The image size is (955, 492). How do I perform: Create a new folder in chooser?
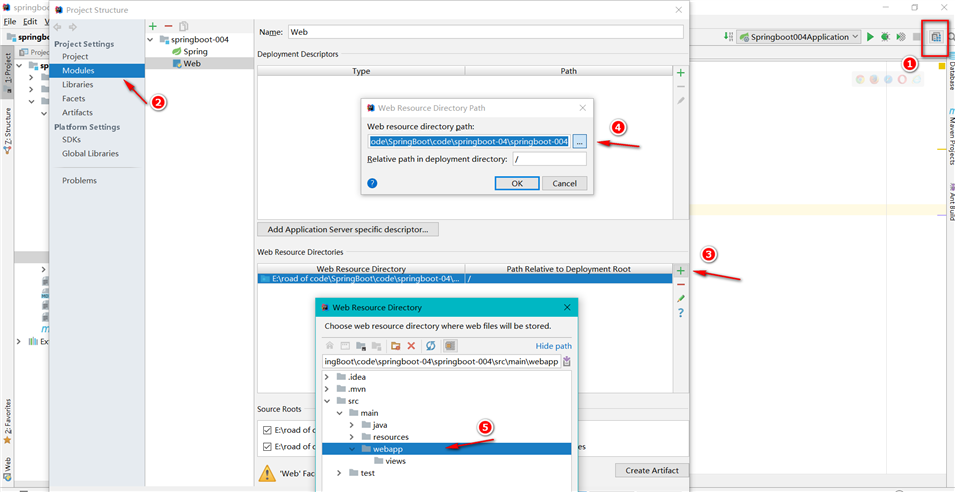(396, 346)
